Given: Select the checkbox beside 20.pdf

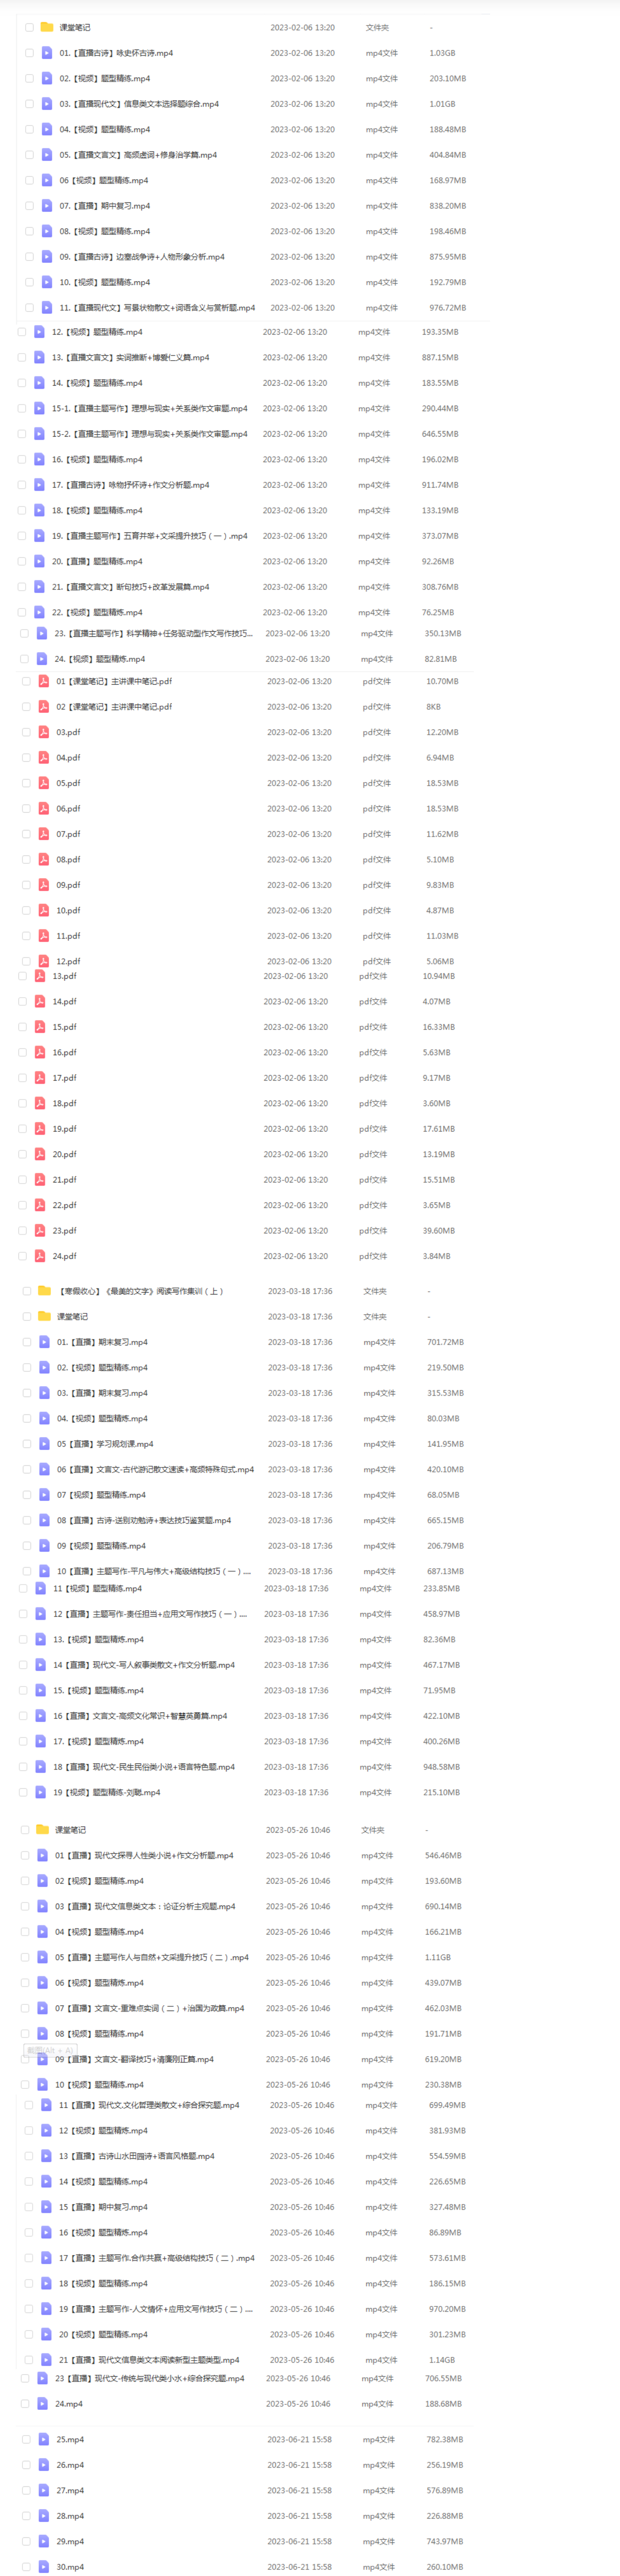Looking at the screenshot, I should coord(22,1154).
